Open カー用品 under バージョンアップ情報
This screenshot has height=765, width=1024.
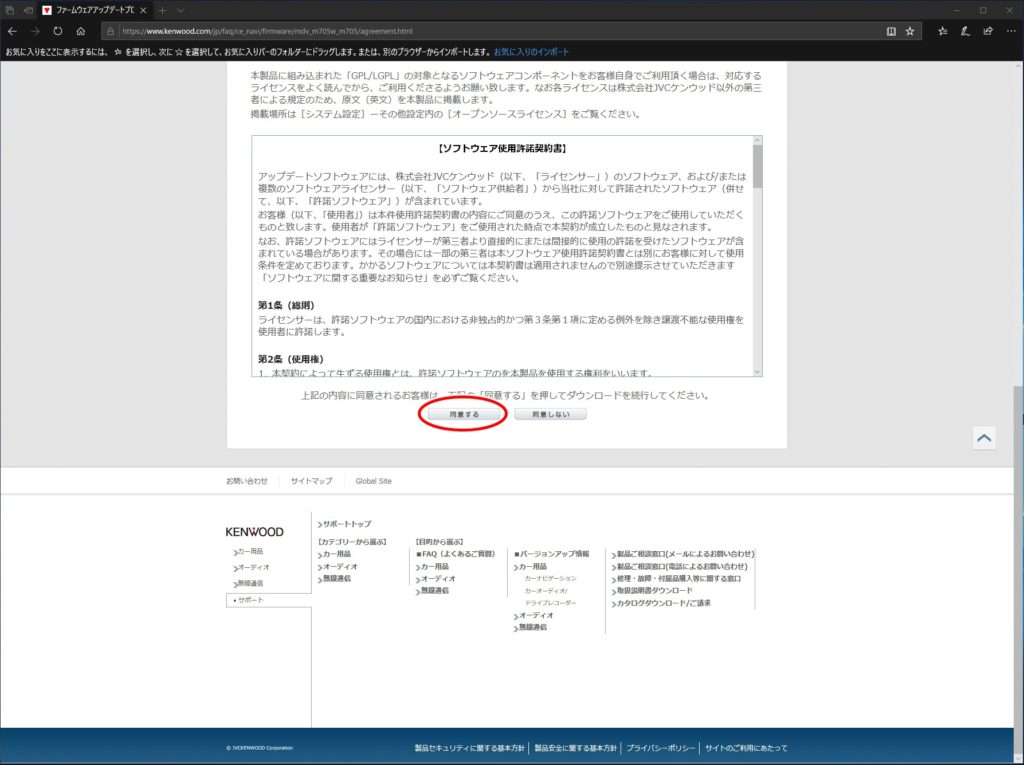click(x=530, y=566)
